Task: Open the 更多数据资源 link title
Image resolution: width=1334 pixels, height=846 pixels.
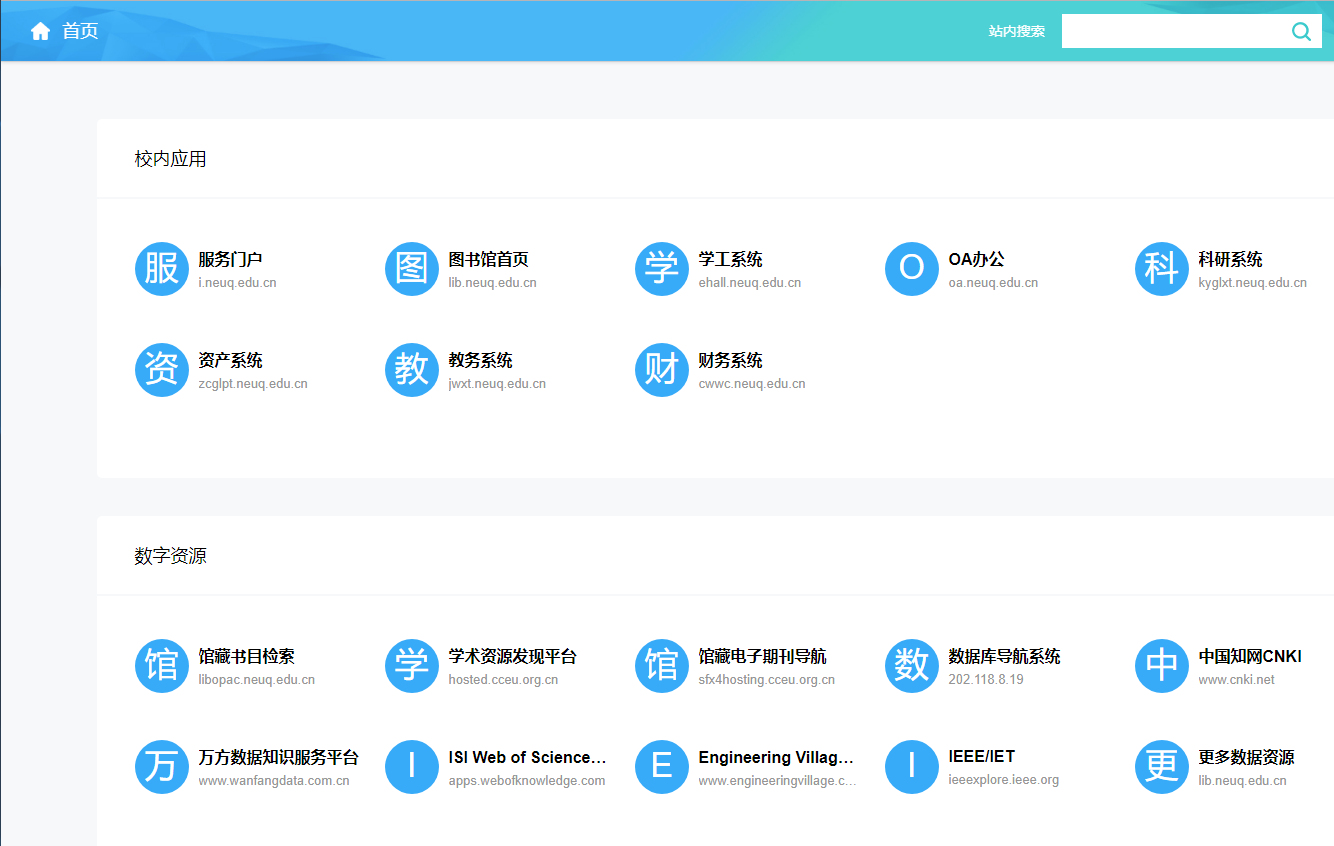Action: 1246,758
